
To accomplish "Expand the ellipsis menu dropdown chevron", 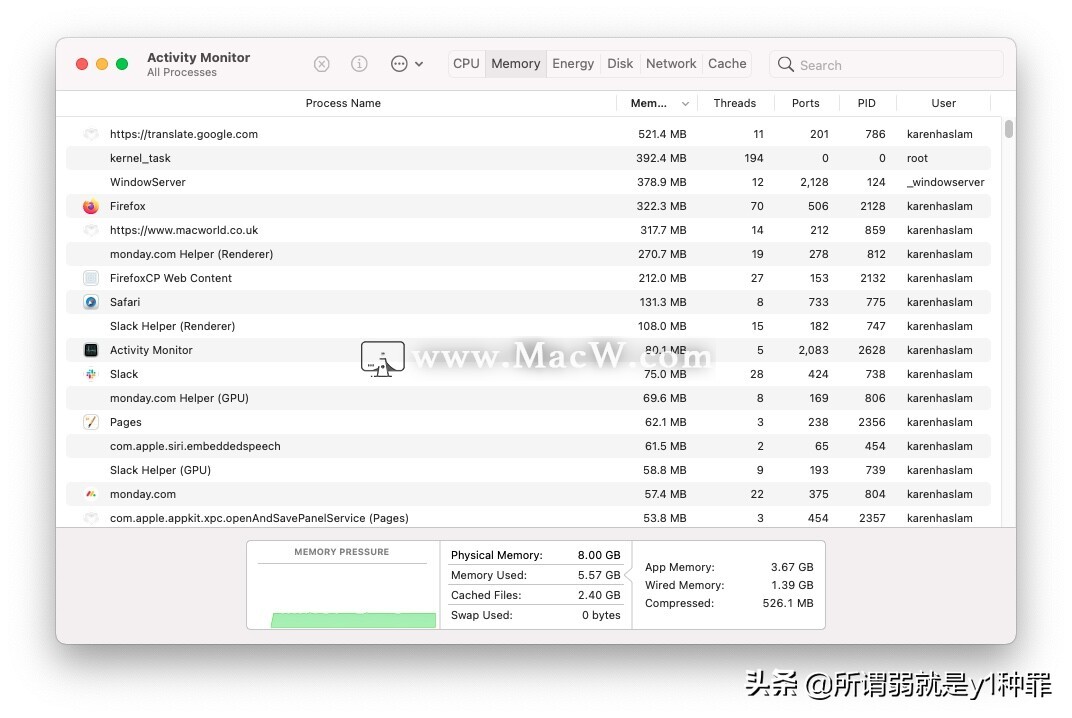I will [x=419, y=64].
